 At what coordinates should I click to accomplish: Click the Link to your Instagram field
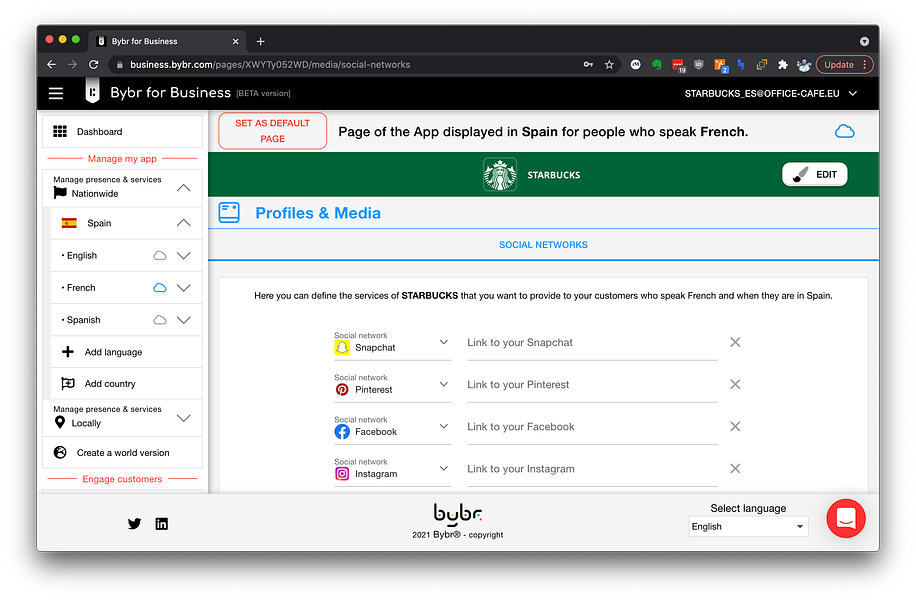click(x=592, y=470)
